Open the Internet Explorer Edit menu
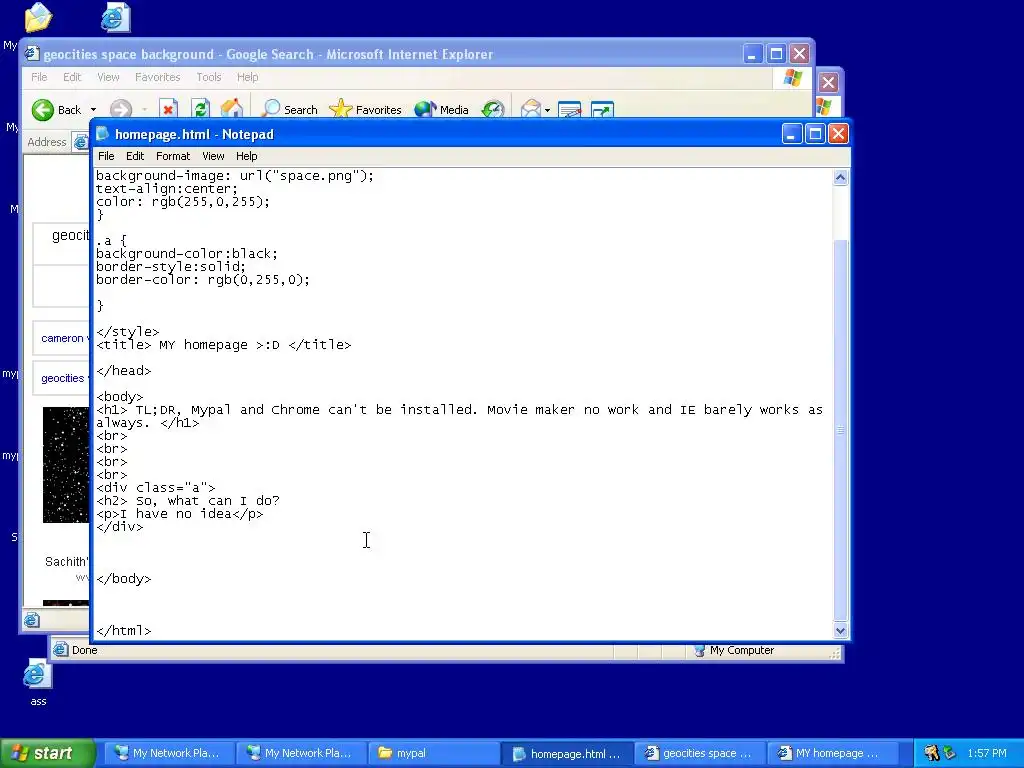 coord(72,77)
